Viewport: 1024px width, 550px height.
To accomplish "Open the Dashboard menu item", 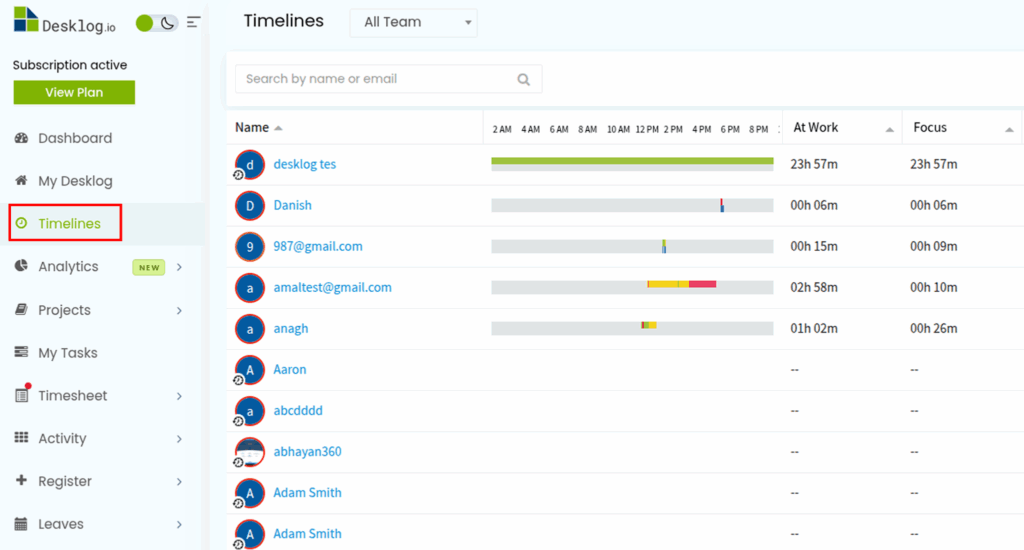I will [75, 138].
